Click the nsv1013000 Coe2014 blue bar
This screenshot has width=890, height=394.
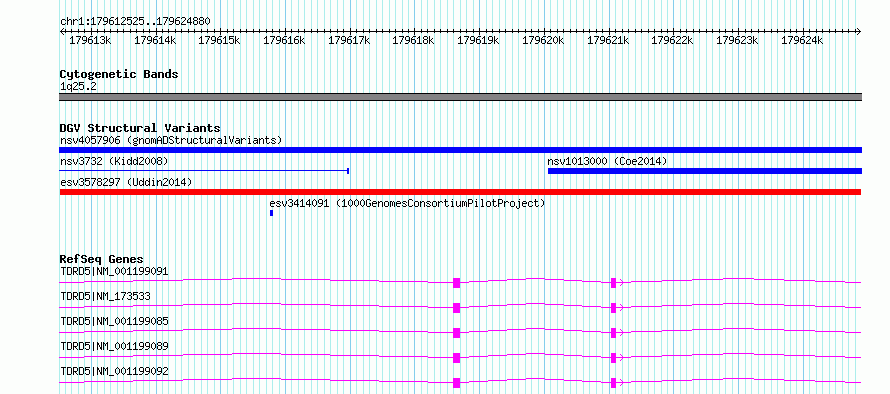pos(704,171)
